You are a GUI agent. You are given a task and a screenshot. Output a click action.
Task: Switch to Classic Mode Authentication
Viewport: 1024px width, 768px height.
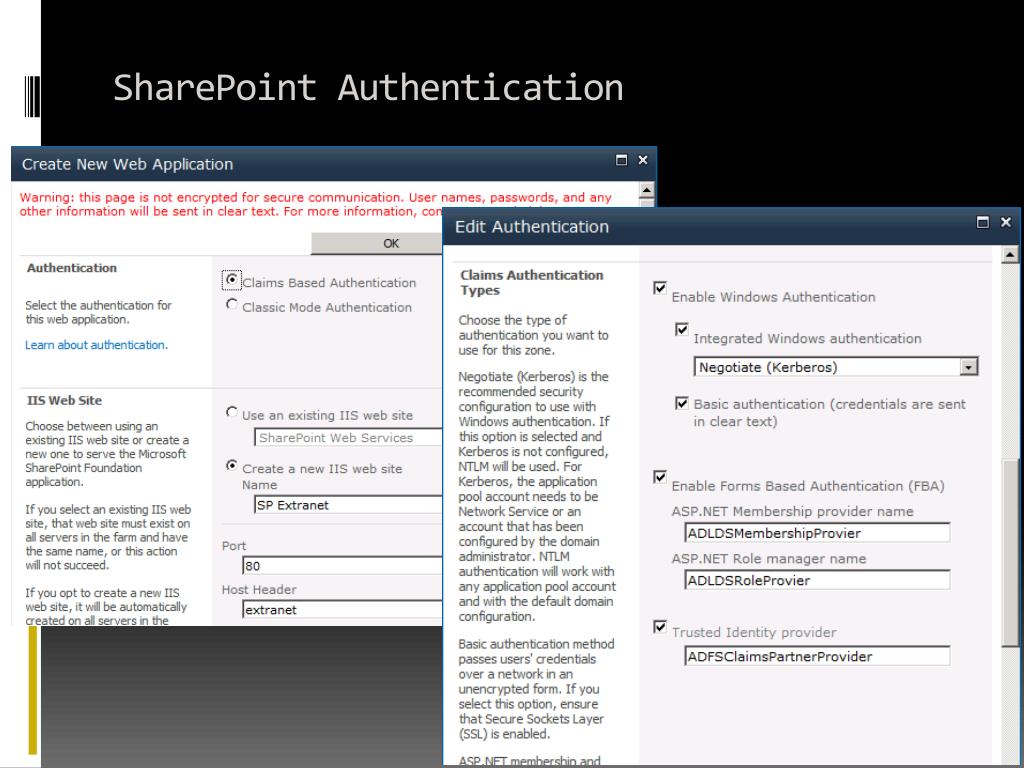(x=230, y=307)
